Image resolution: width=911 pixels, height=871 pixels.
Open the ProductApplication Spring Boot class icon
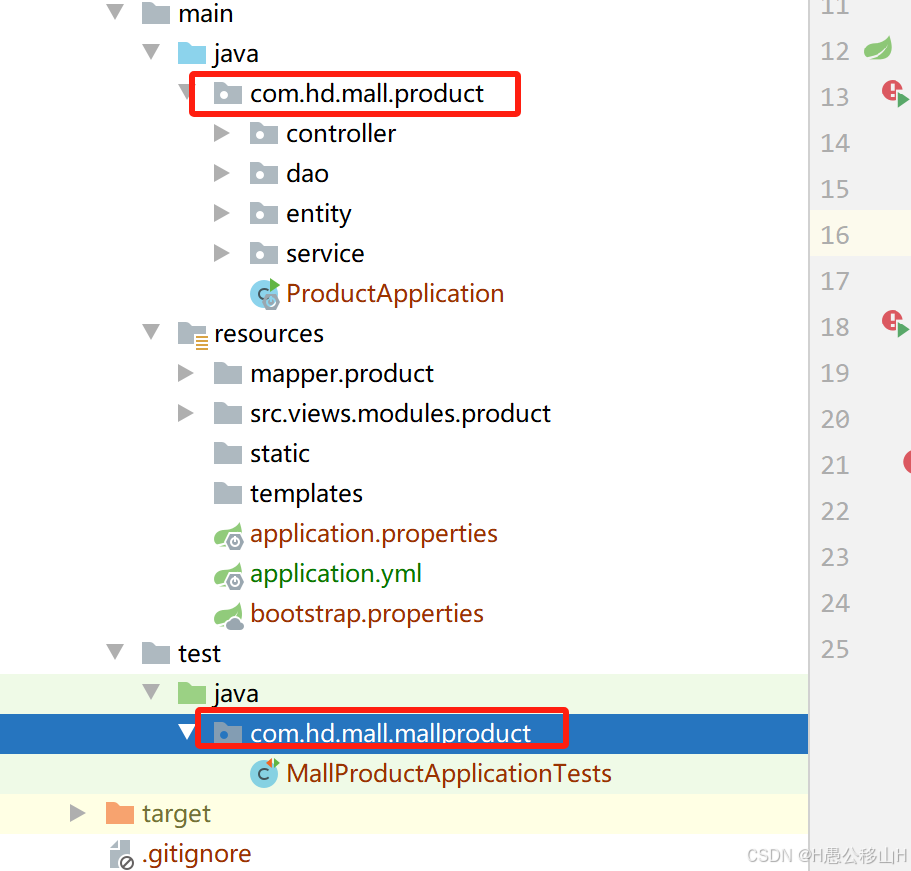263,293
